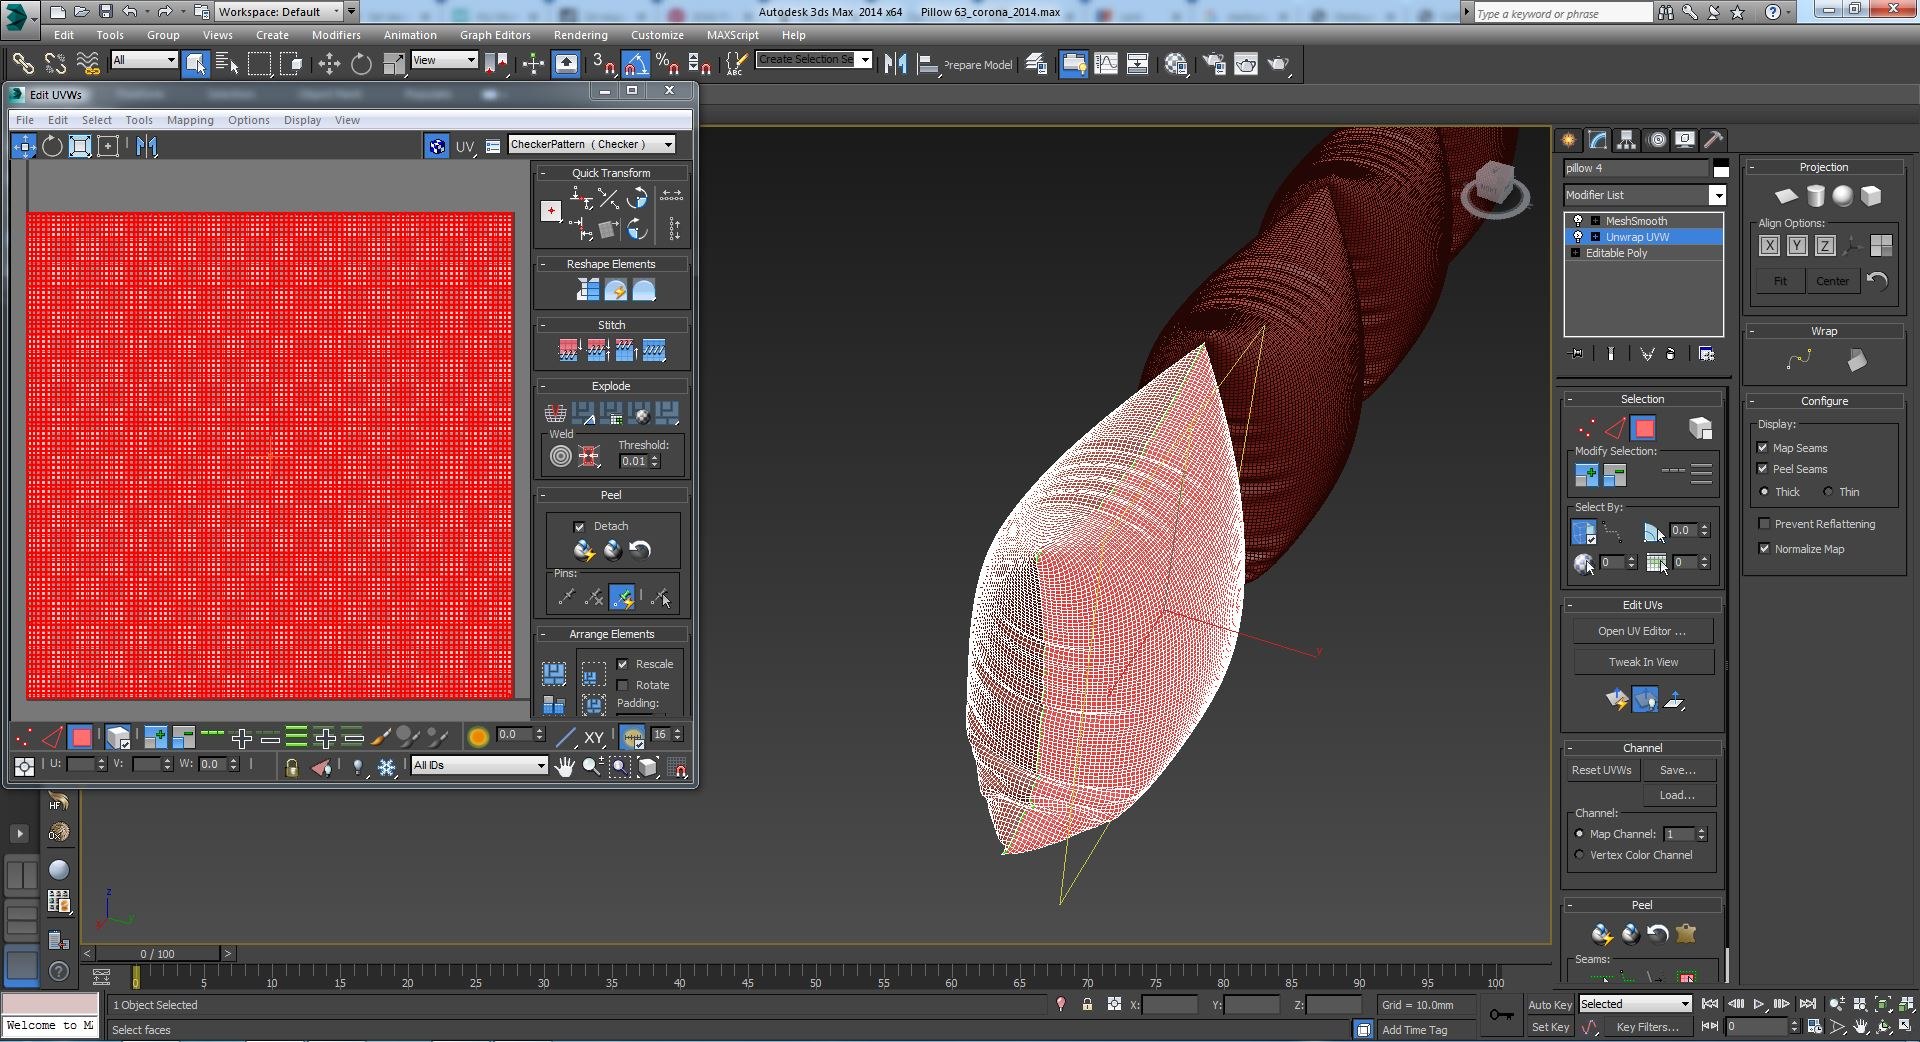Open the key mode Selected dropdown
Screen dimensions: 1920x1042
click(x=1636, y=1004)
